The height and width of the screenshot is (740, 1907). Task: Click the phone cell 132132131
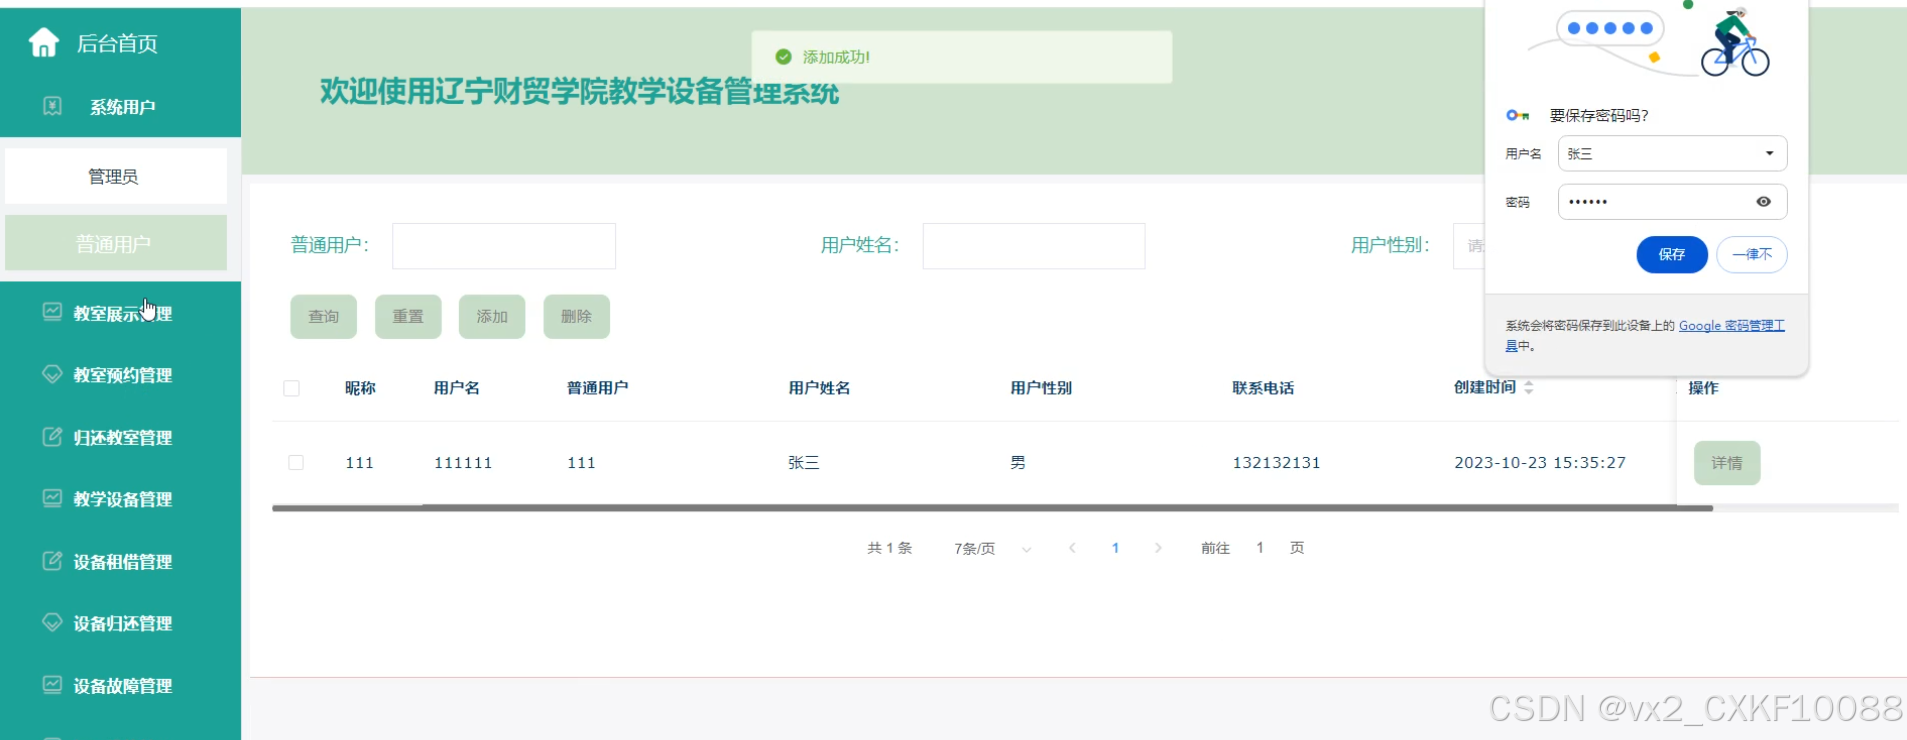(x=1276, y=463)
